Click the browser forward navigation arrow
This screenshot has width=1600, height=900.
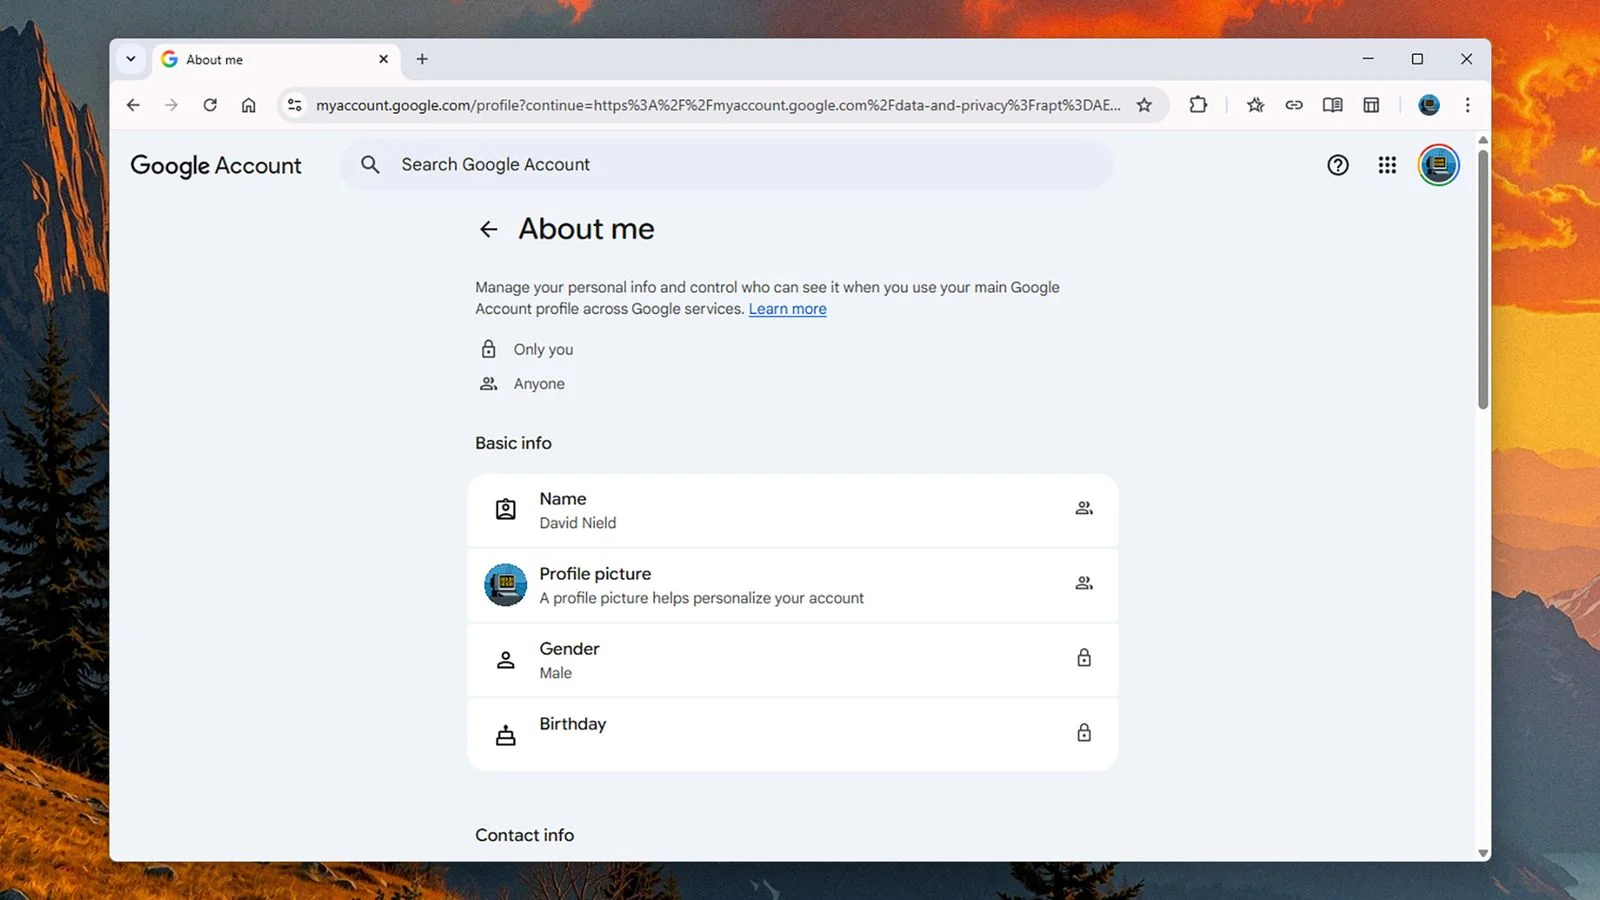tap(171, 105)
